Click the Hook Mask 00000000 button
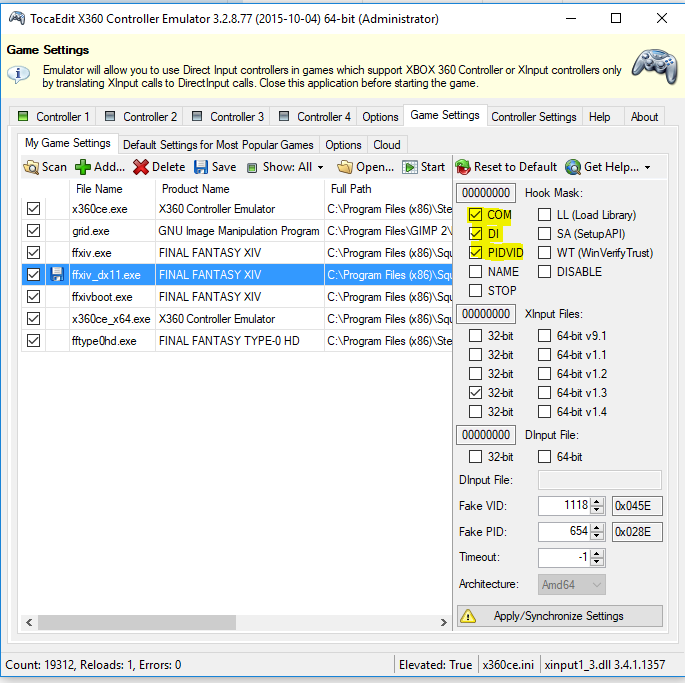685x683 pixels. (x=486, y=193)
